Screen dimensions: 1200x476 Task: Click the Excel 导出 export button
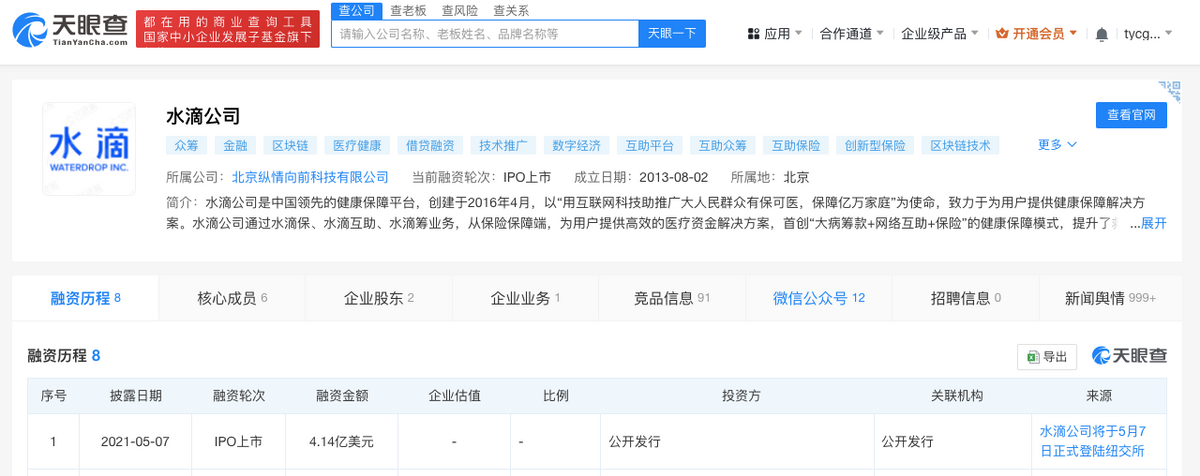(x=1047, y=356)
